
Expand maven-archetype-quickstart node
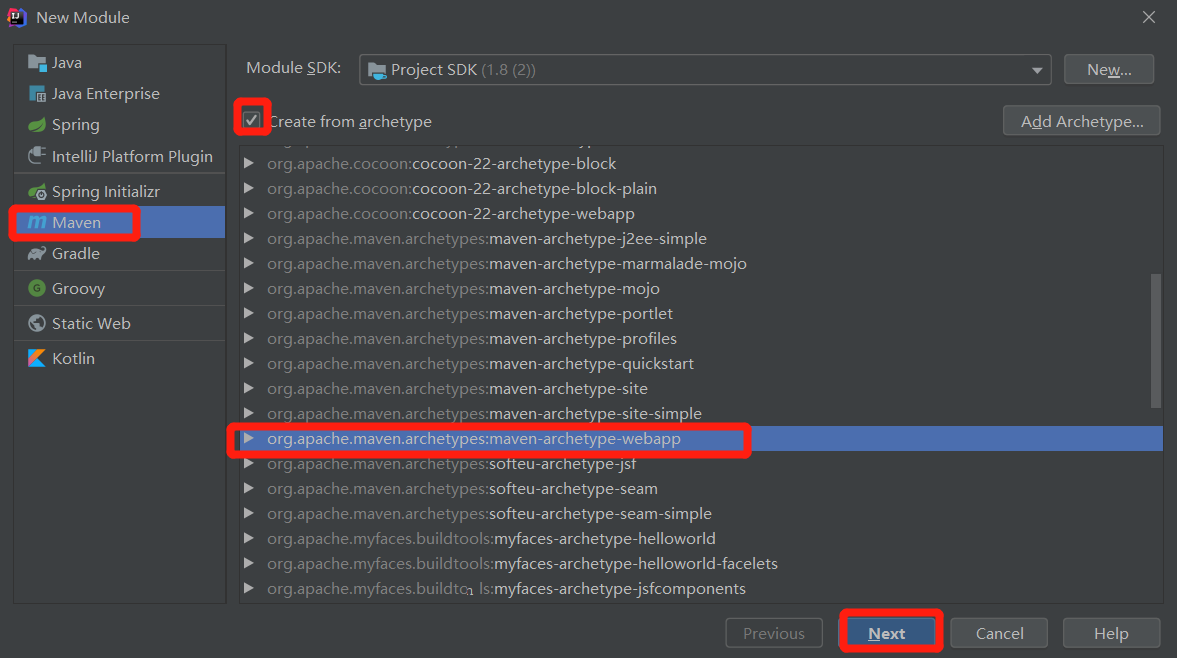[x=248, y=364]
